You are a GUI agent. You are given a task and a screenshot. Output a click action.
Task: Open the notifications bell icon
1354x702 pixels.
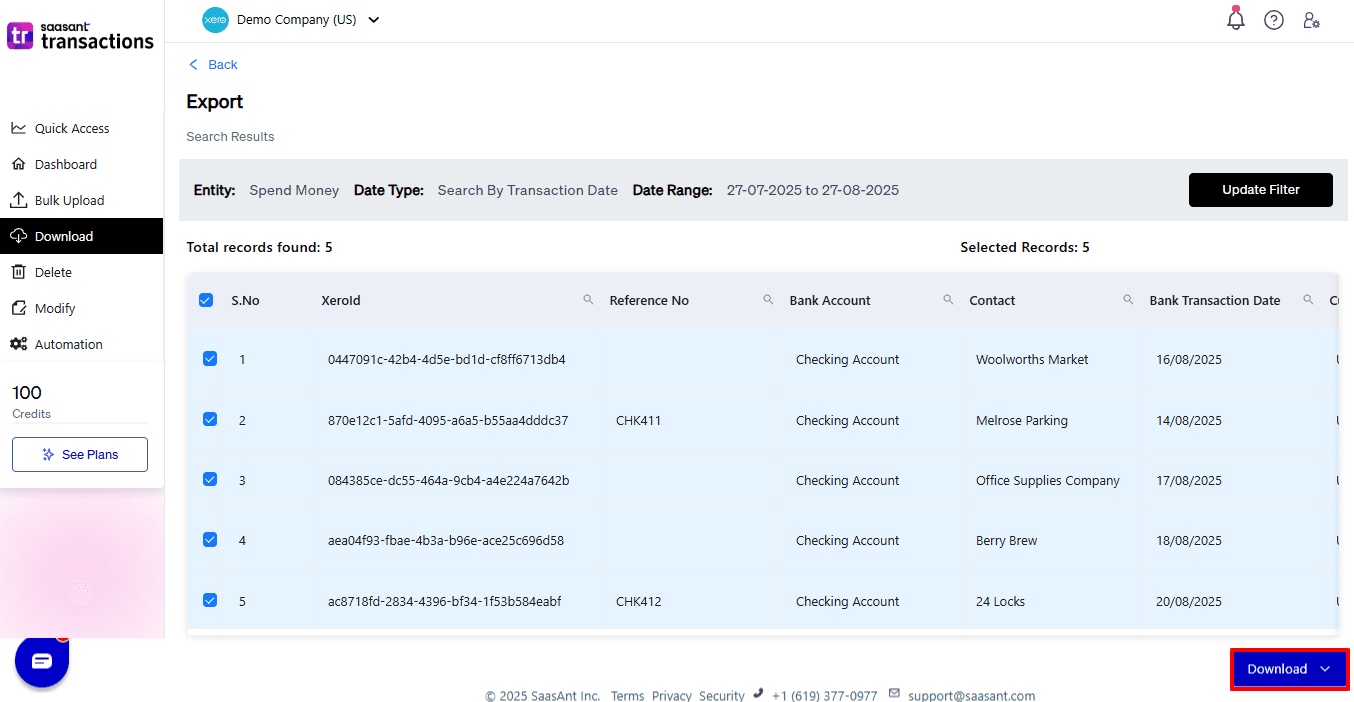[1236, 20]
